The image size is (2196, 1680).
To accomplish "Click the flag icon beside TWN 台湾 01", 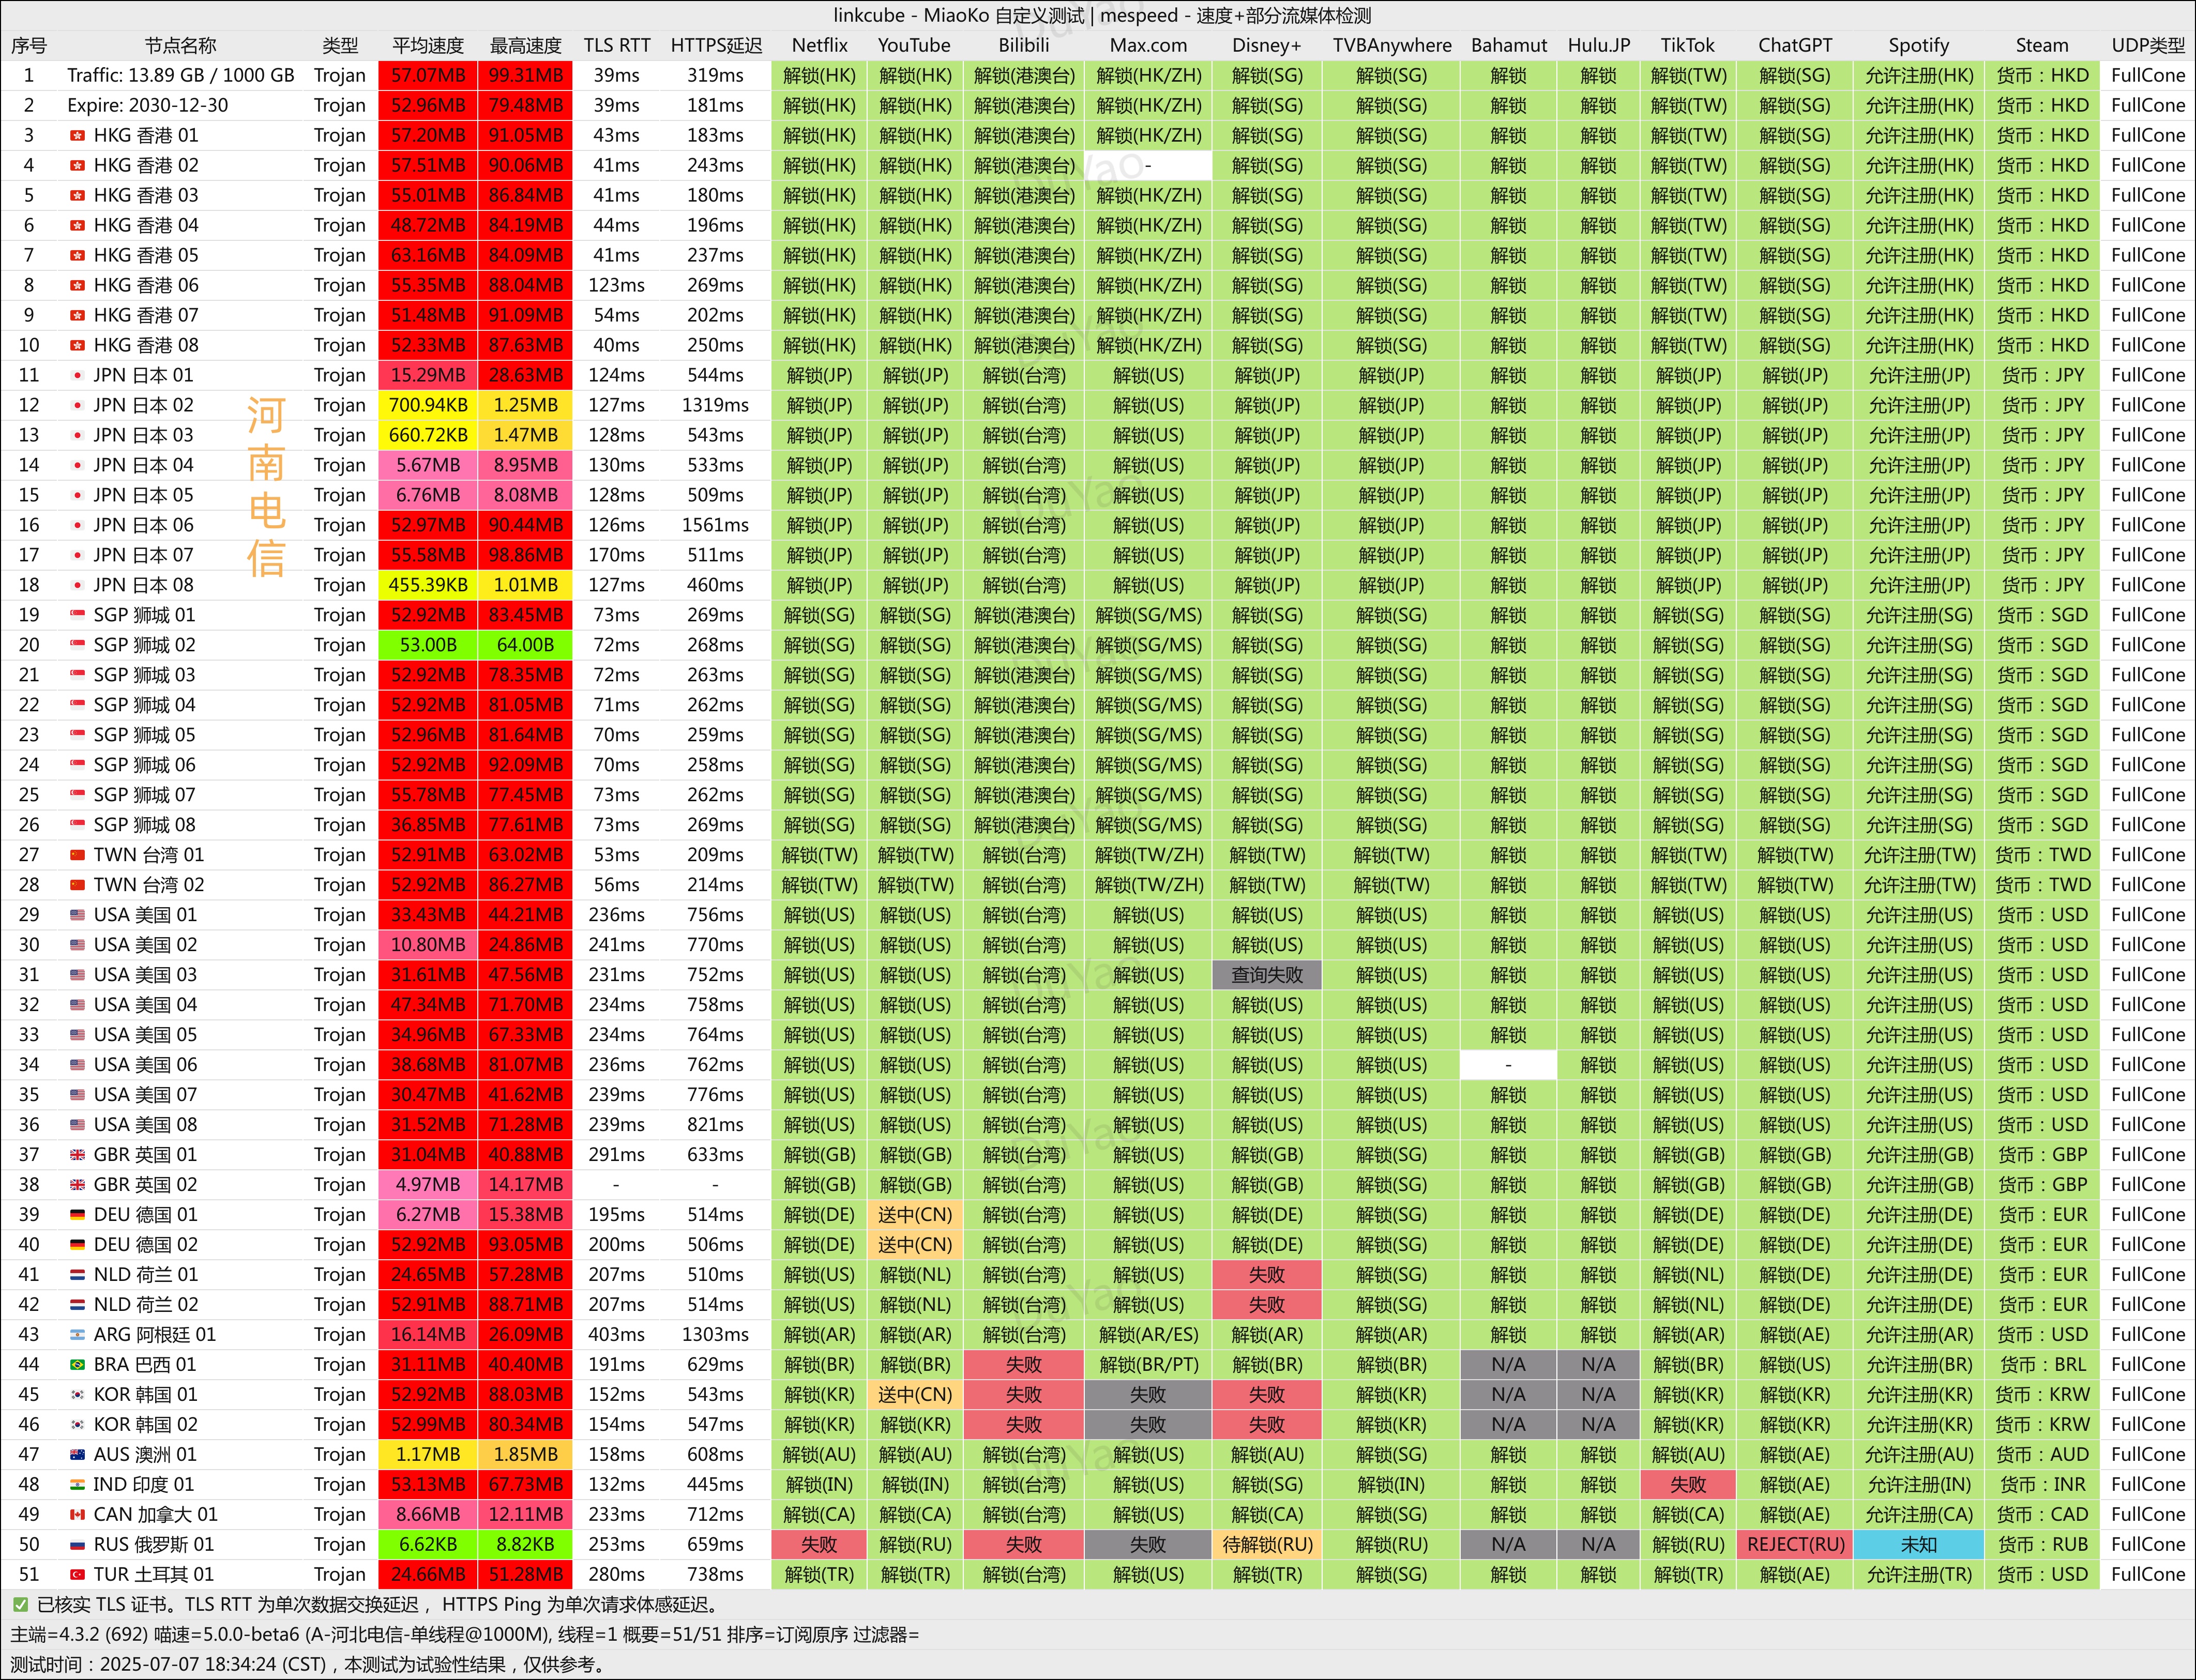I will (77, 855).
